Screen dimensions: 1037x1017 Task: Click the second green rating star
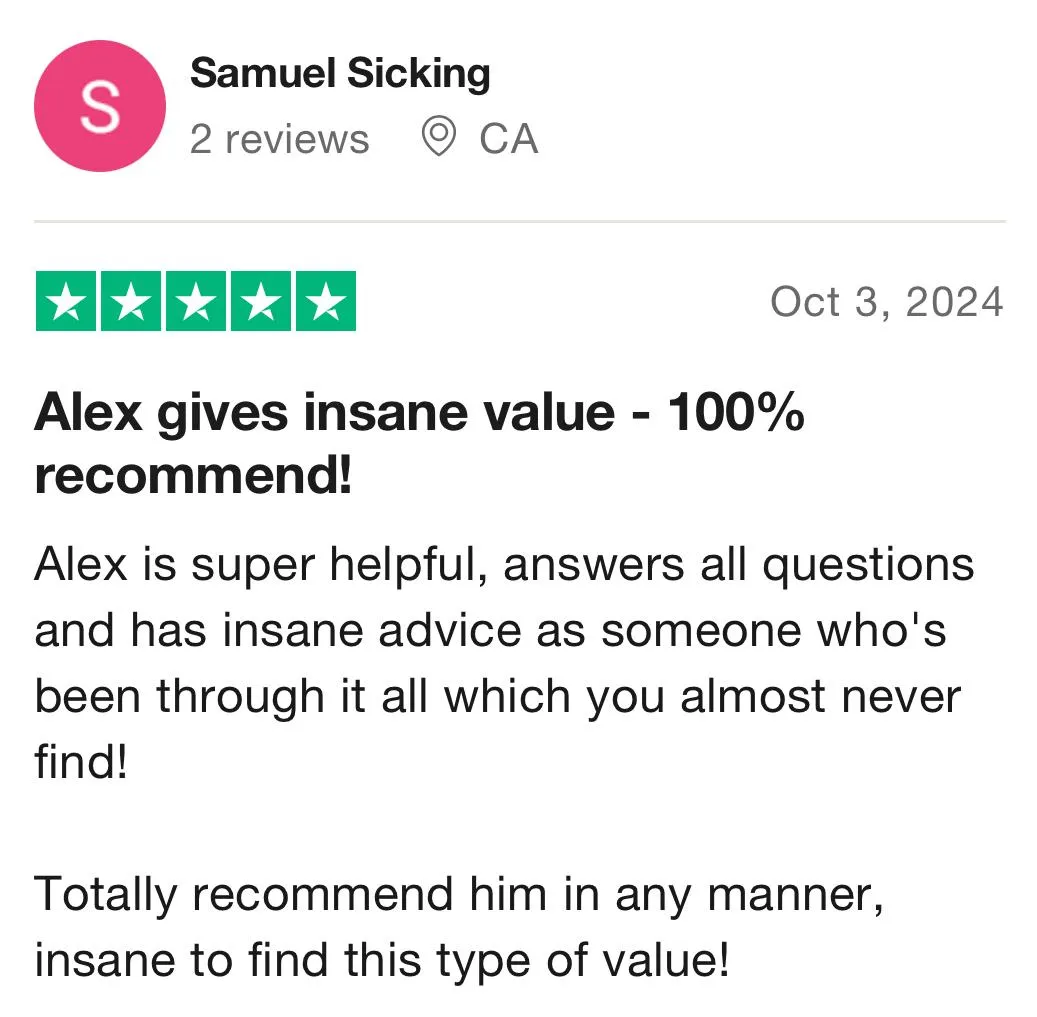[x=131, y=301]
